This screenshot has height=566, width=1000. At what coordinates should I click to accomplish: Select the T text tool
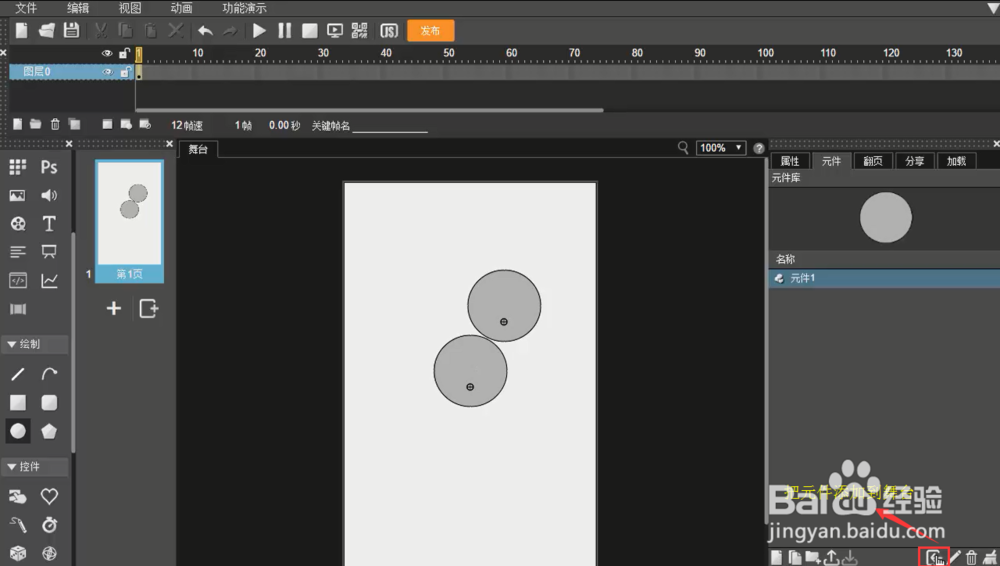coord(49,223)
